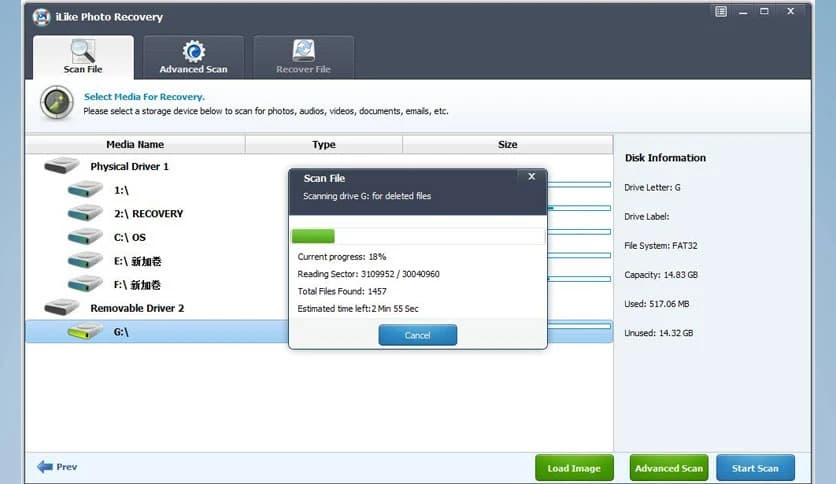Viewport: 836px width, 484px height.
Task: Click the Reading Sector: 3109952 / 30040960 text
Action: click(368, 274)
